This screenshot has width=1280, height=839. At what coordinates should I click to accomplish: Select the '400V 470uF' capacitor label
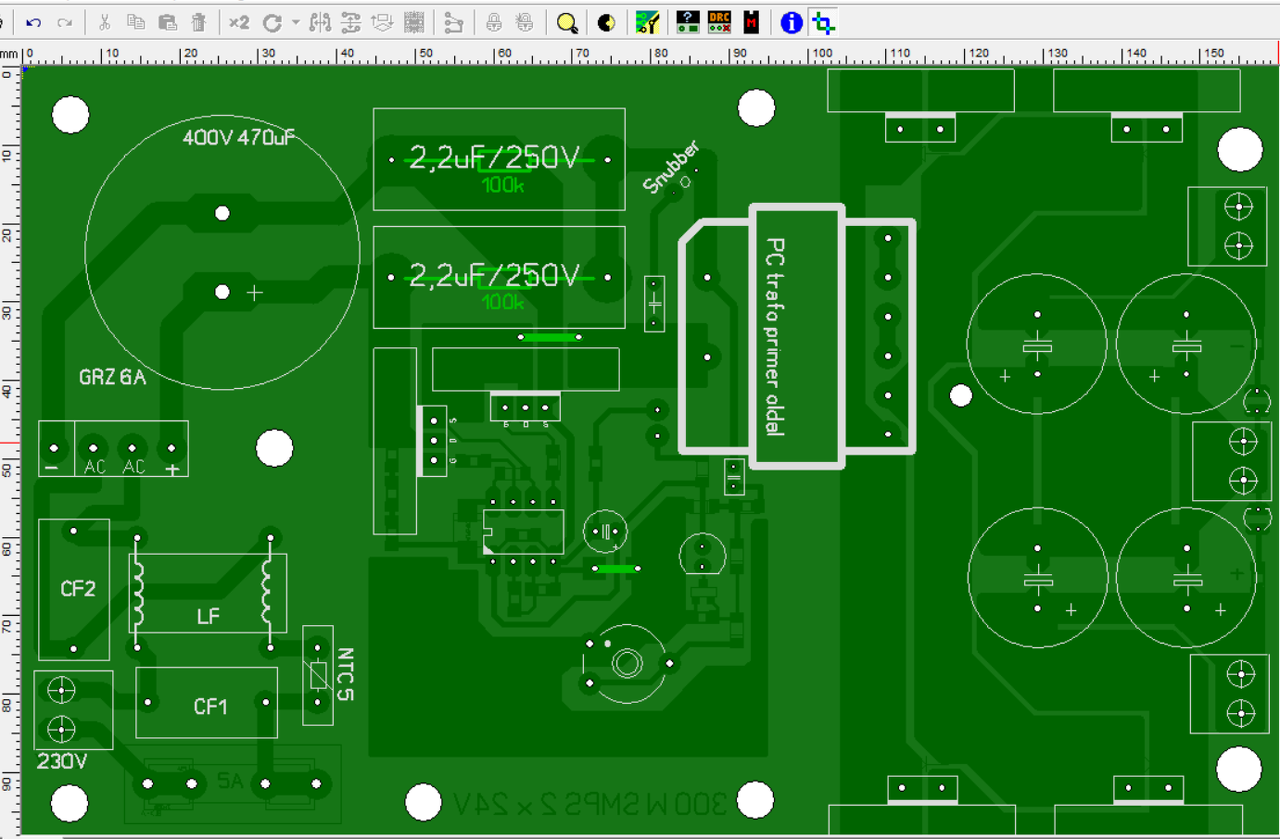point(239,139)
